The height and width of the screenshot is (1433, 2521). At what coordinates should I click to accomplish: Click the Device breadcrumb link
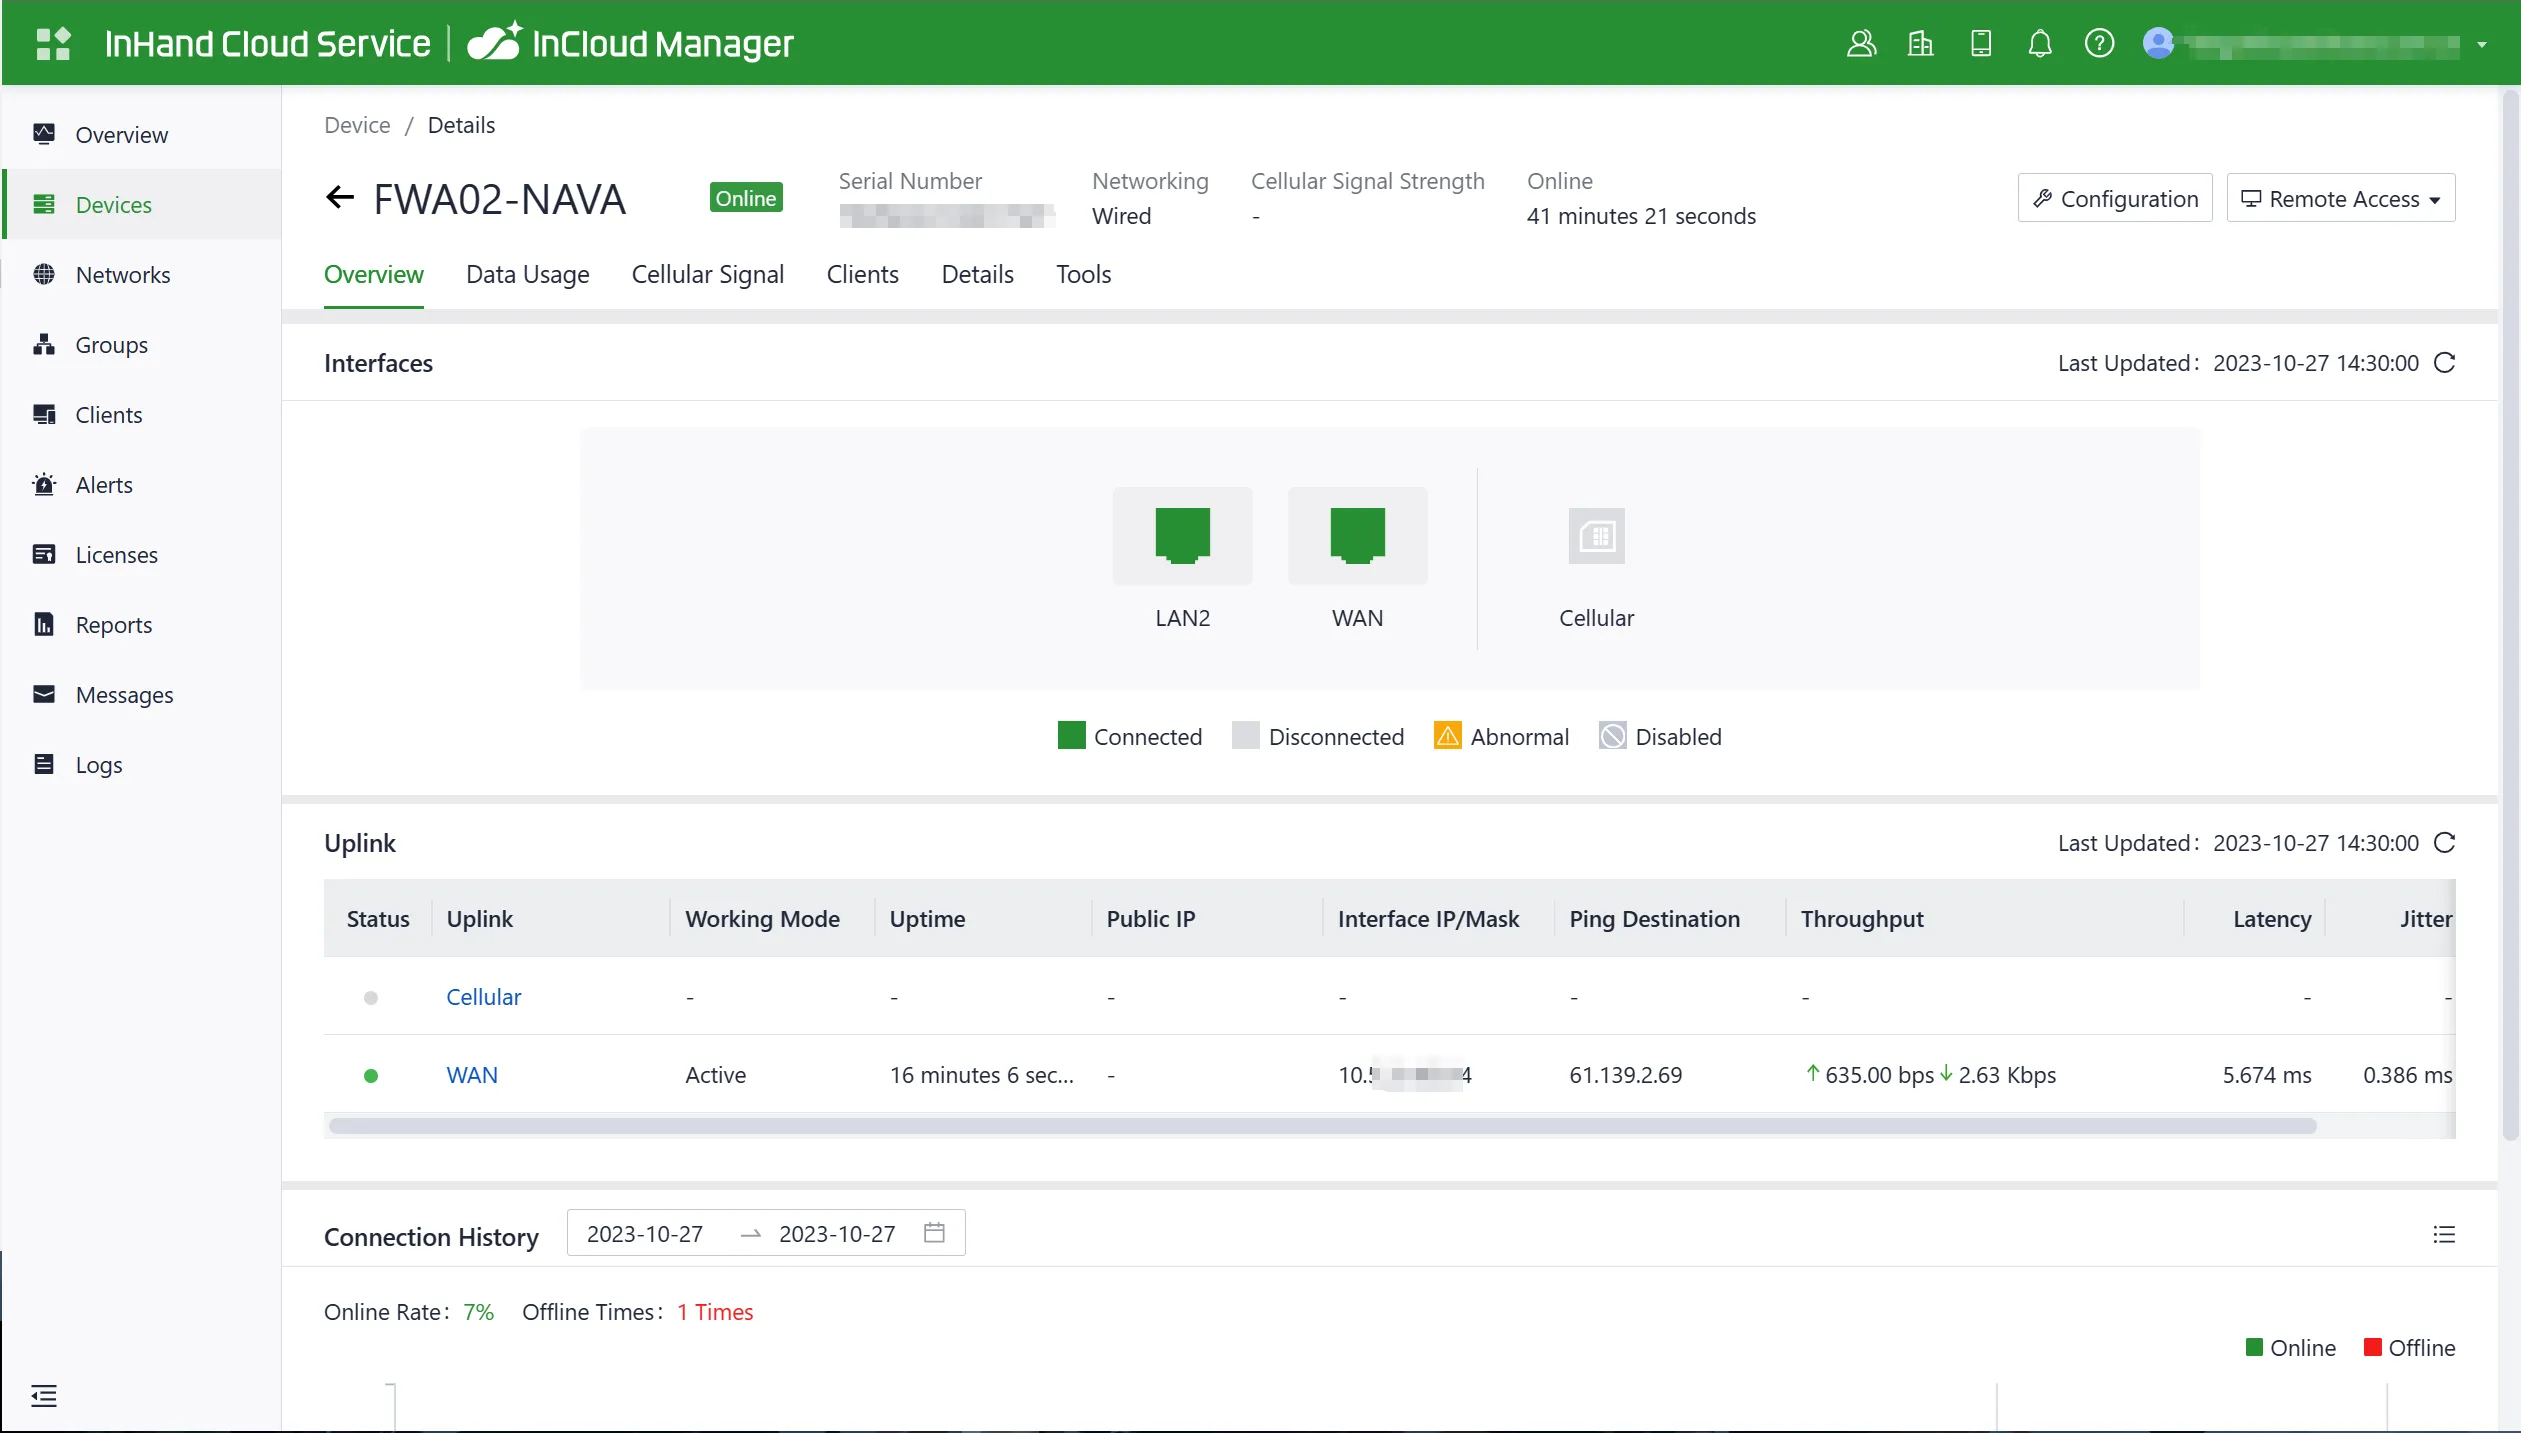click(357, 125)
